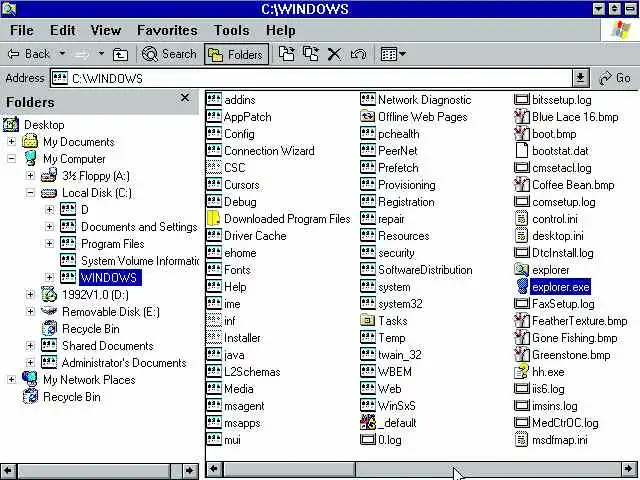
Task: Click the _default file icon
Action: (x=368, y=423)
